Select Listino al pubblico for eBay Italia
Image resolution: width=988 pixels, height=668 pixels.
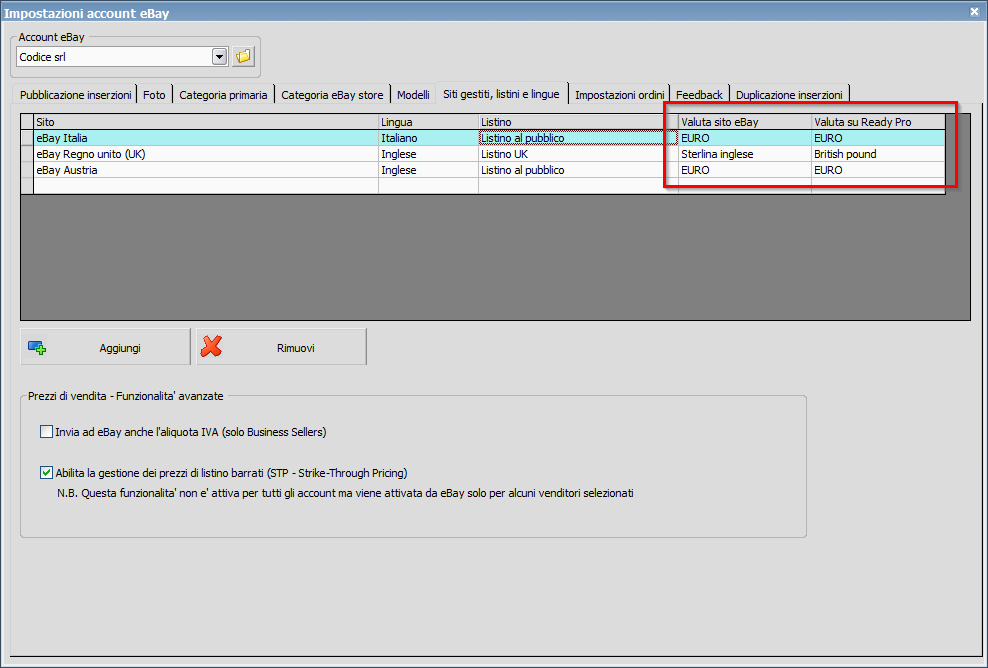click(578, 138)
